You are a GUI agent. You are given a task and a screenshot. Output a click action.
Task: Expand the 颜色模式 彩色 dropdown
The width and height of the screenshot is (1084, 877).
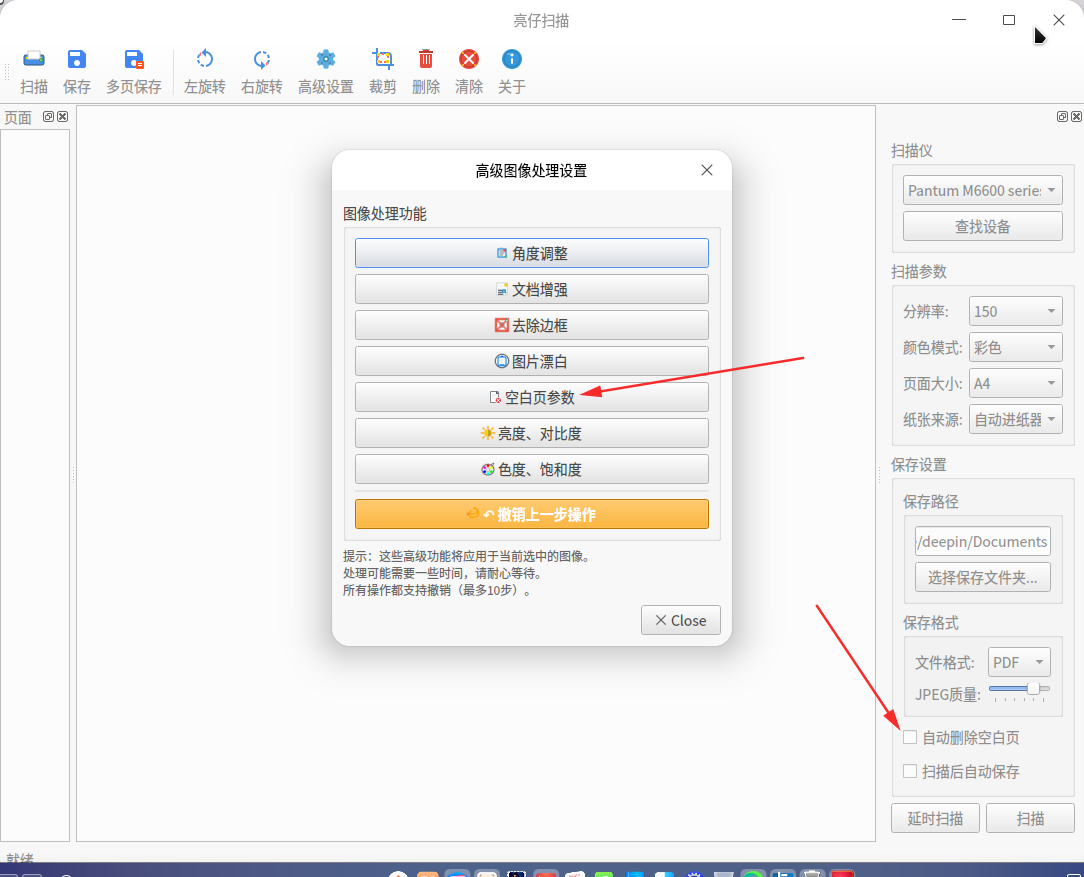tap(1016, 347)
